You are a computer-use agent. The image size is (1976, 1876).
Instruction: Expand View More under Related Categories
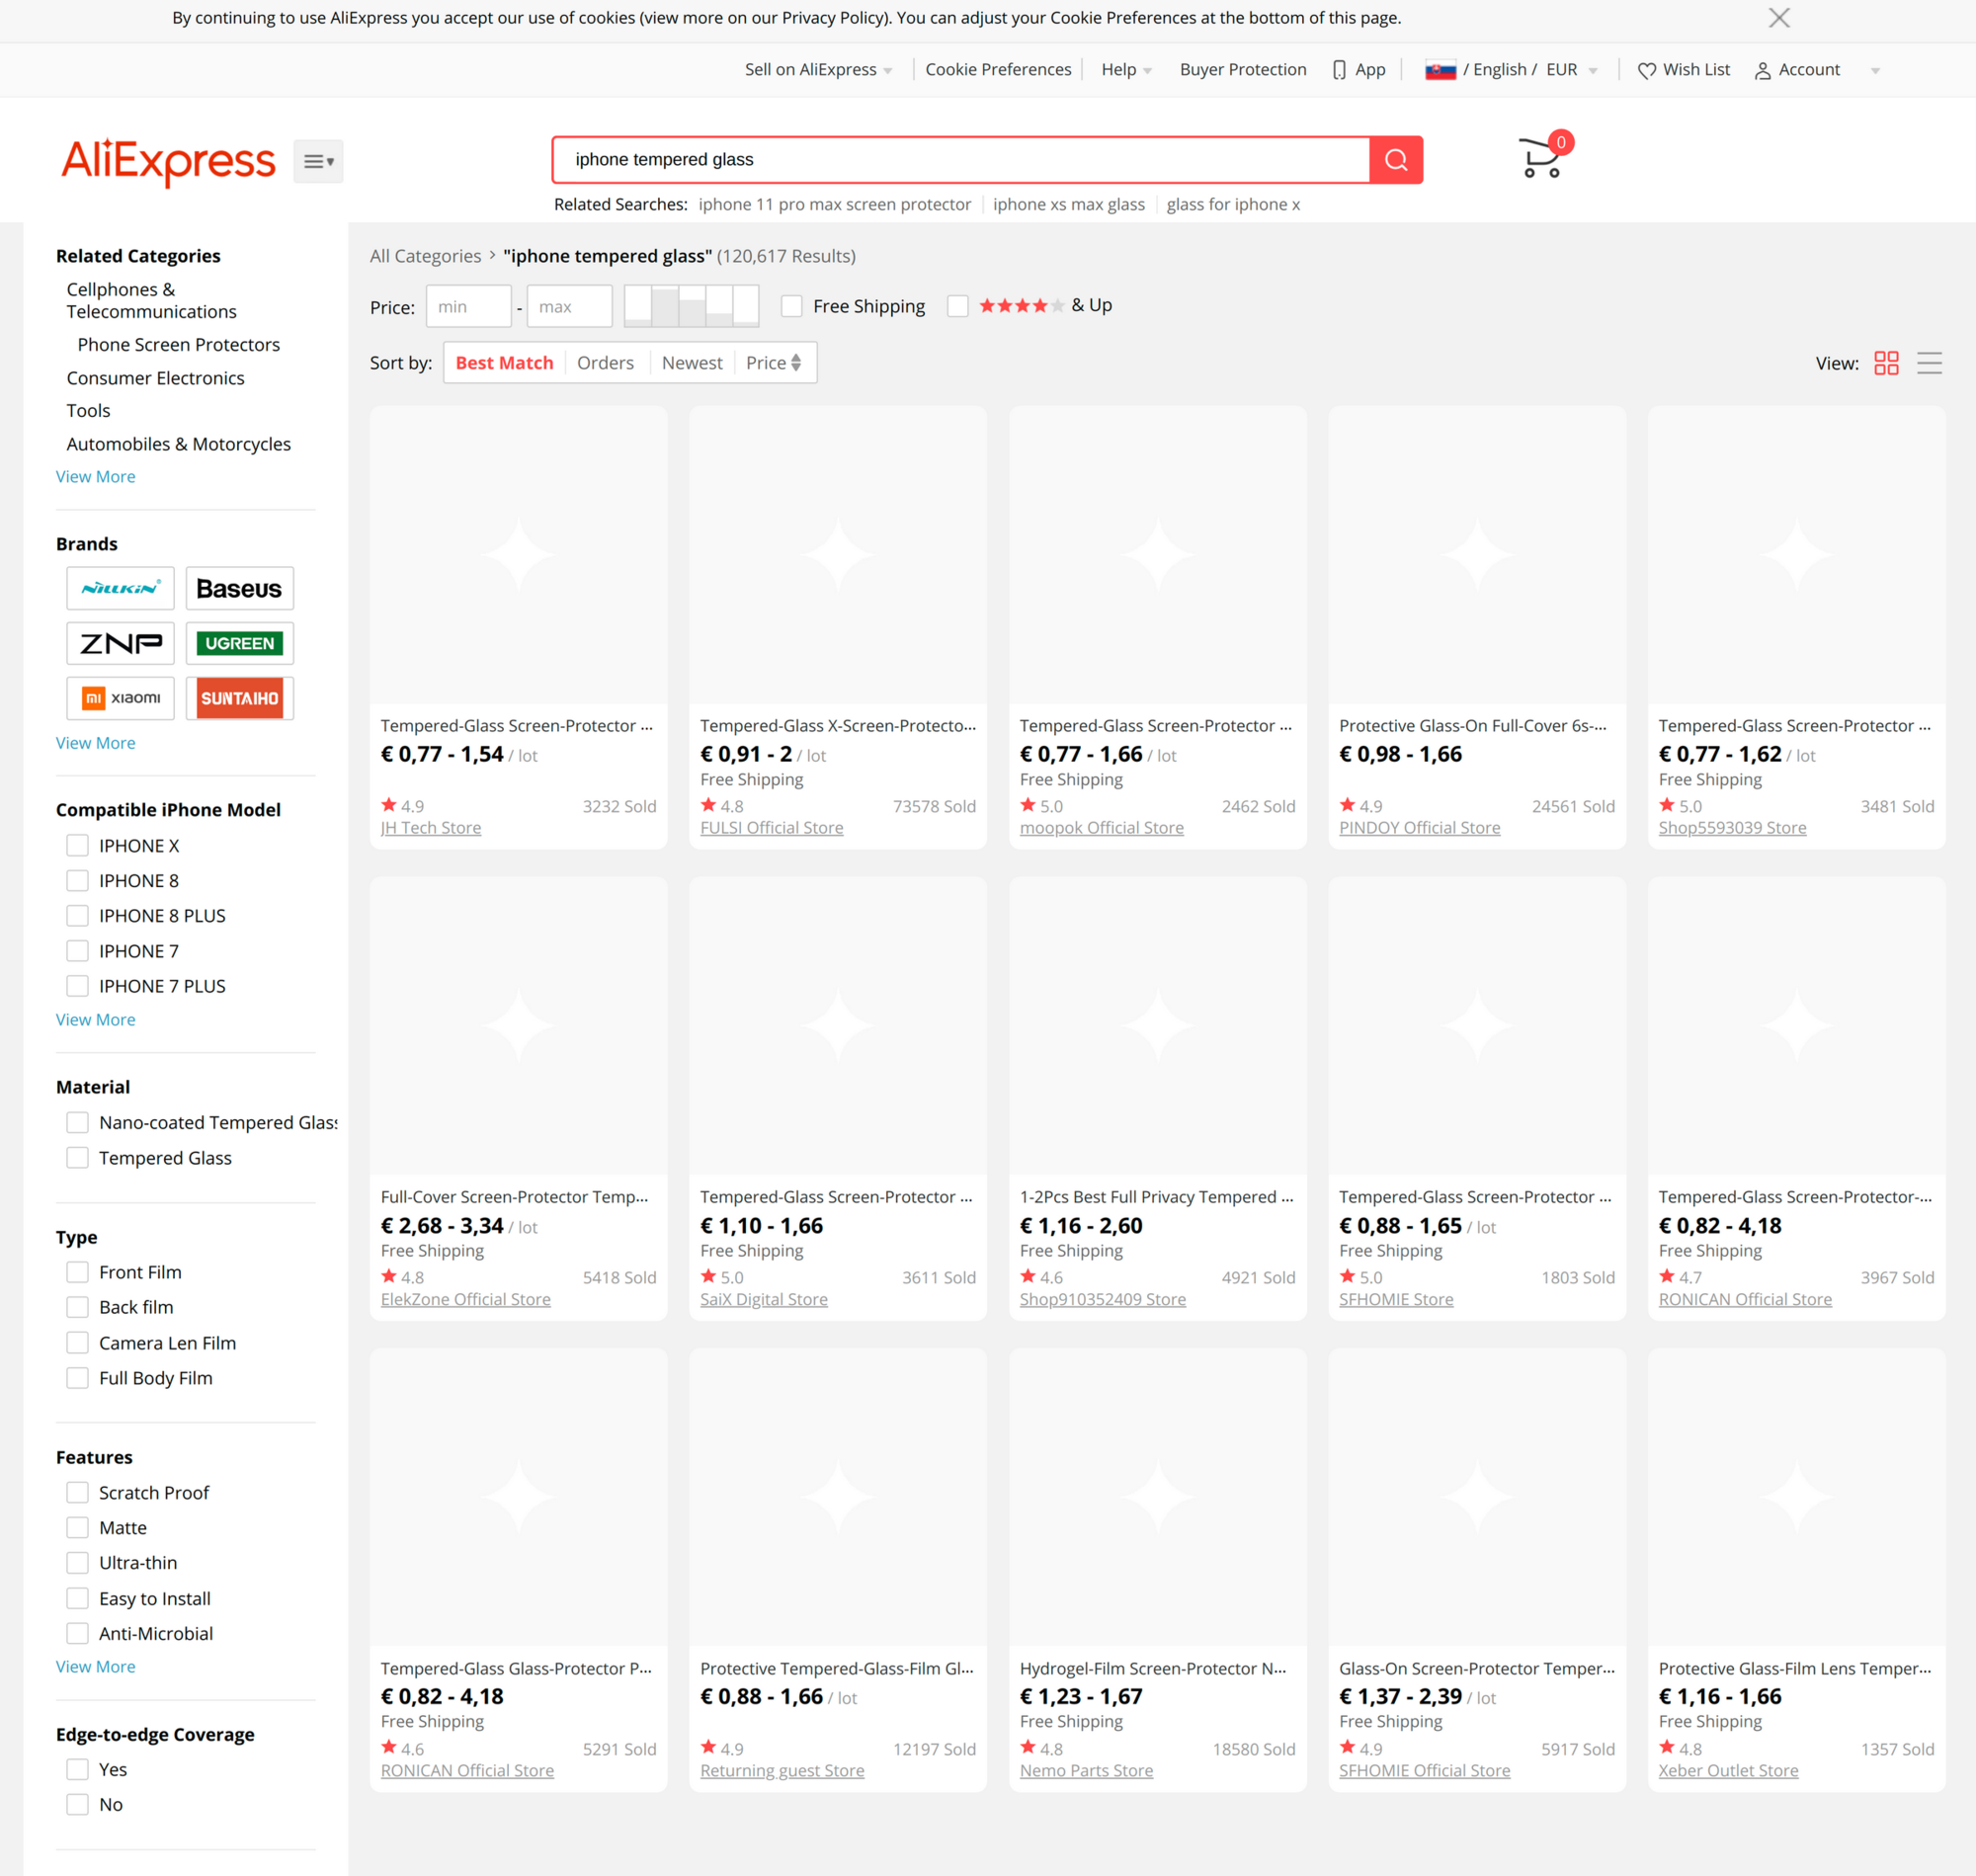(95, 477)
